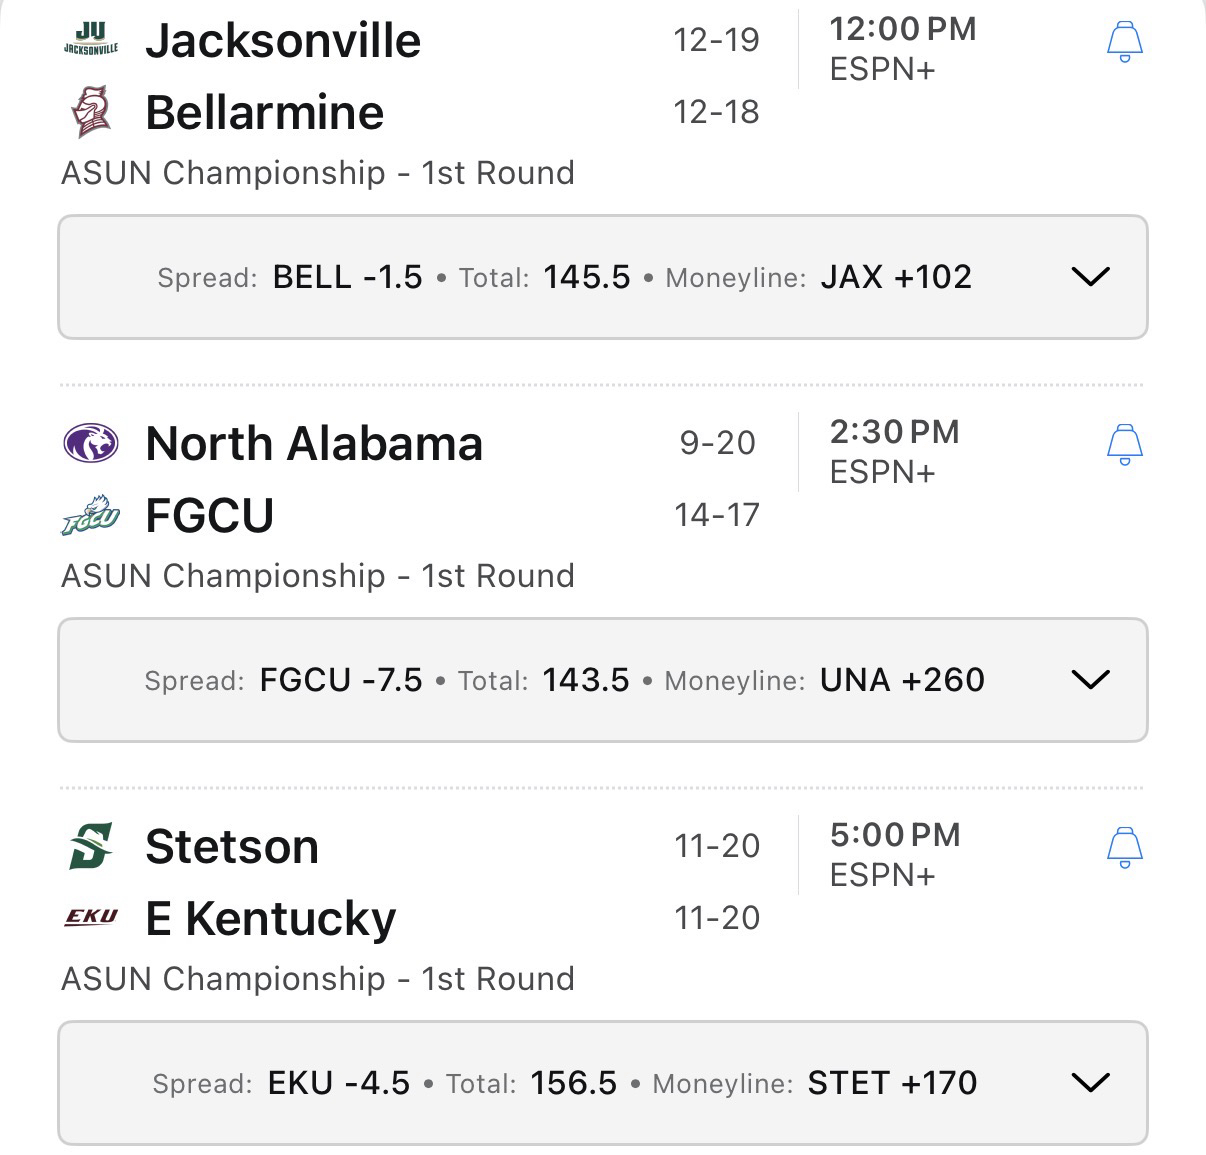The image size is (1206, 1155).
Task: Click the Stetson S logo
Action: point(91,846)
